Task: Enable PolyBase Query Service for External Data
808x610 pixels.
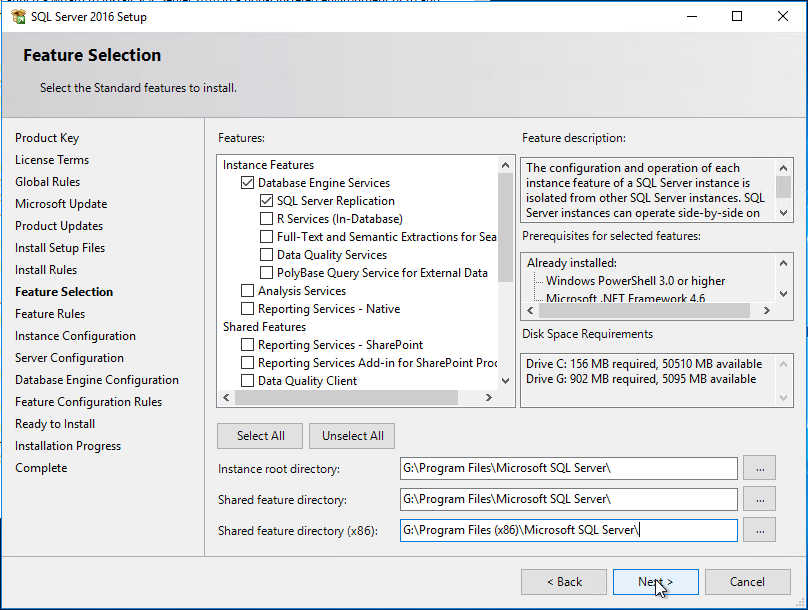Action: 266,273
